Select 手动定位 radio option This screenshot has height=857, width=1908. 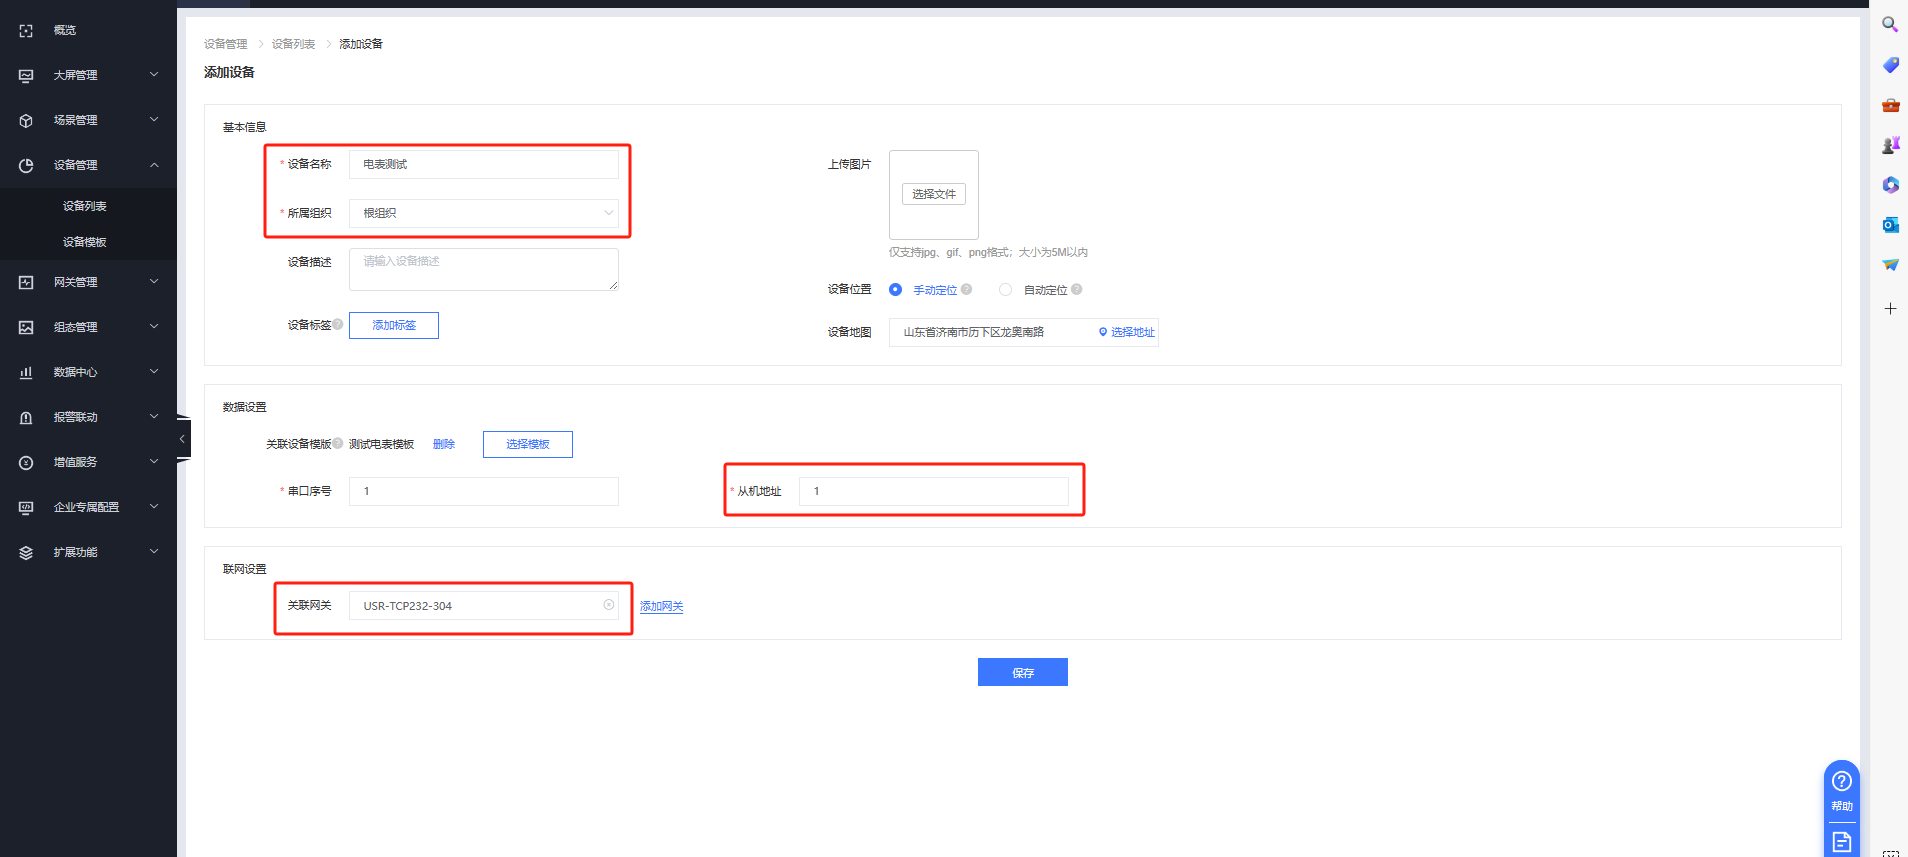(895, 290)
